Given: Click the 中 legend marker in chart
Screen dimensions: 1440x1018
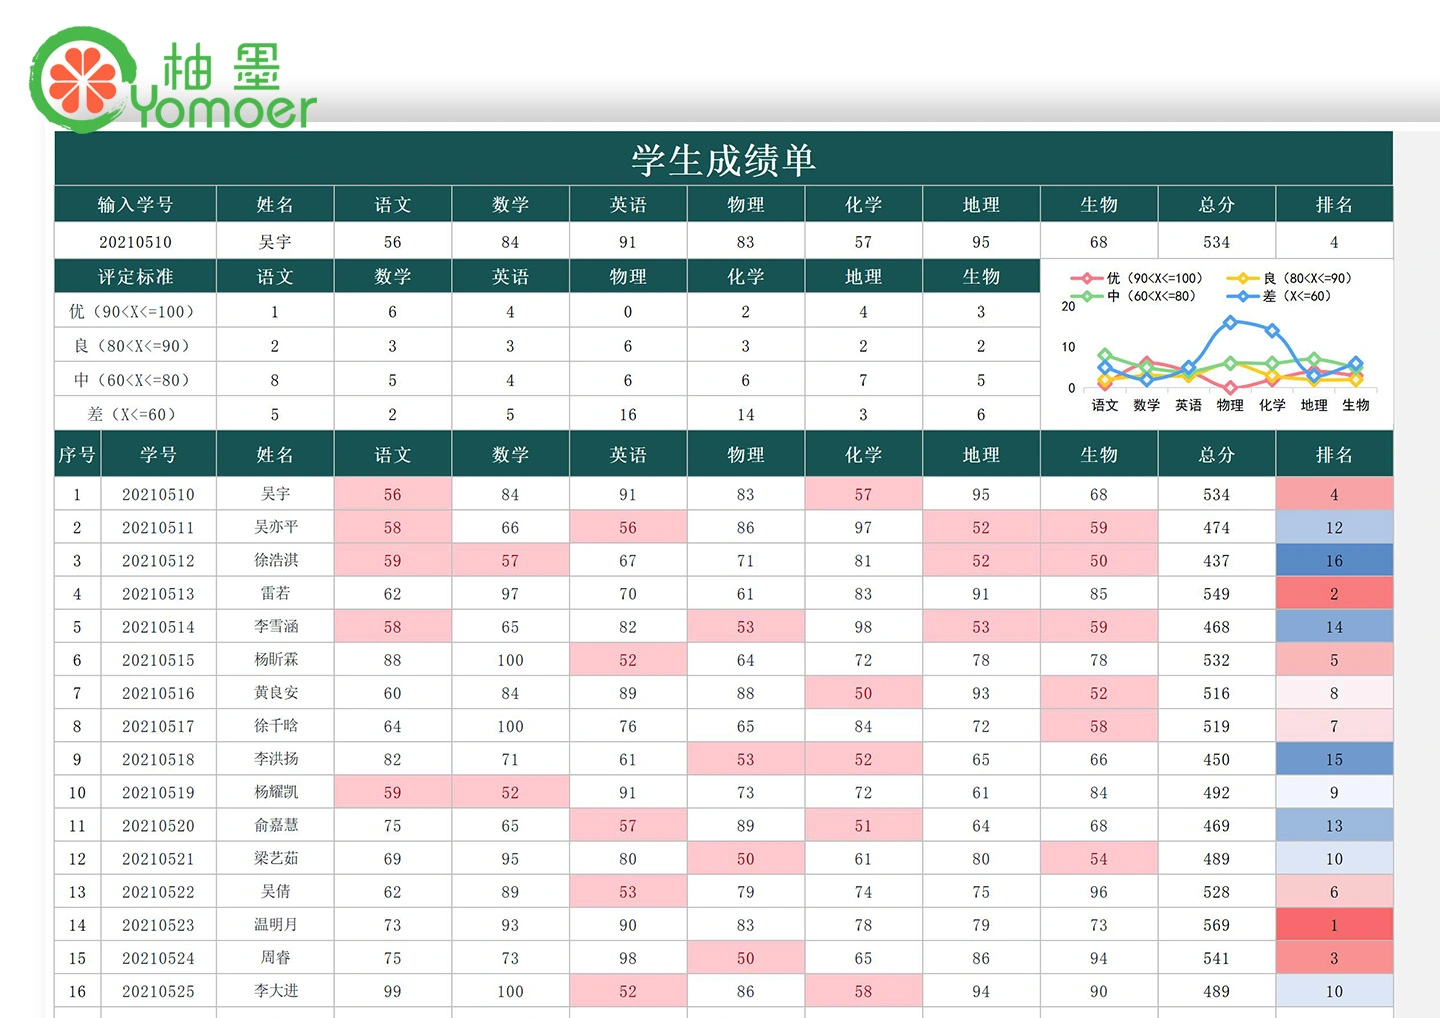Looking at the screenshot, I should coord(1086,296).
